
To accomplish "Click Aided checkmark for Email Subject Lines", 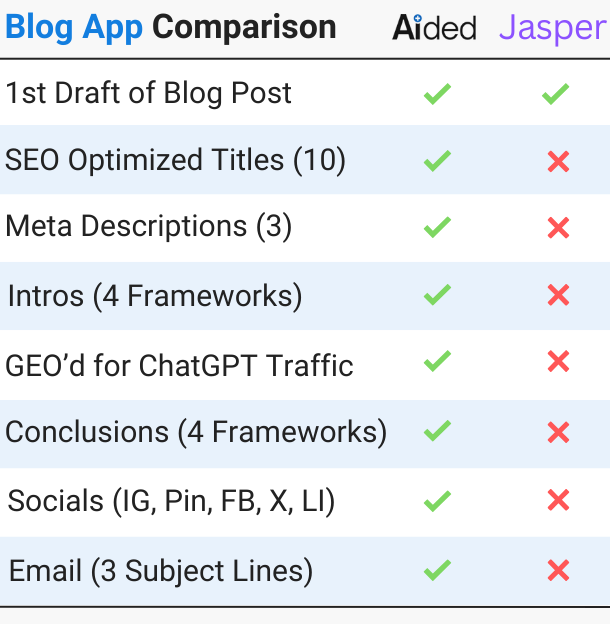I will coord(437,571).
